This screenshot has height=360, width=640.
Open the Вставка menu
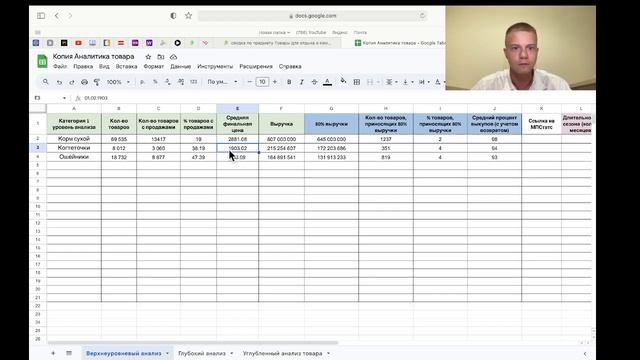pos(126,66)
